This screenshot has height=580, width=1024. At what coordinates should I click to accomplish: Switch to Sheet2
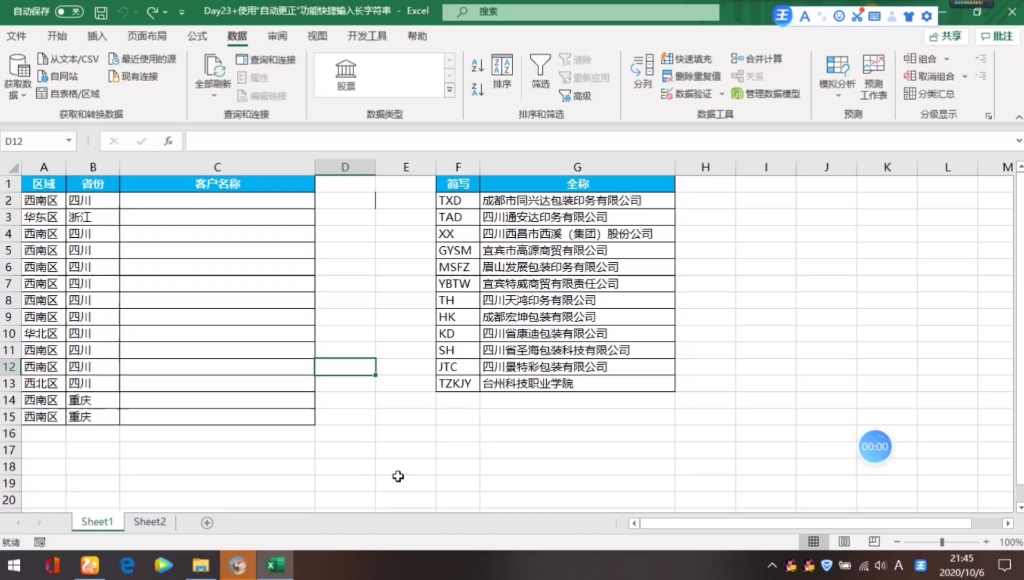148,521
